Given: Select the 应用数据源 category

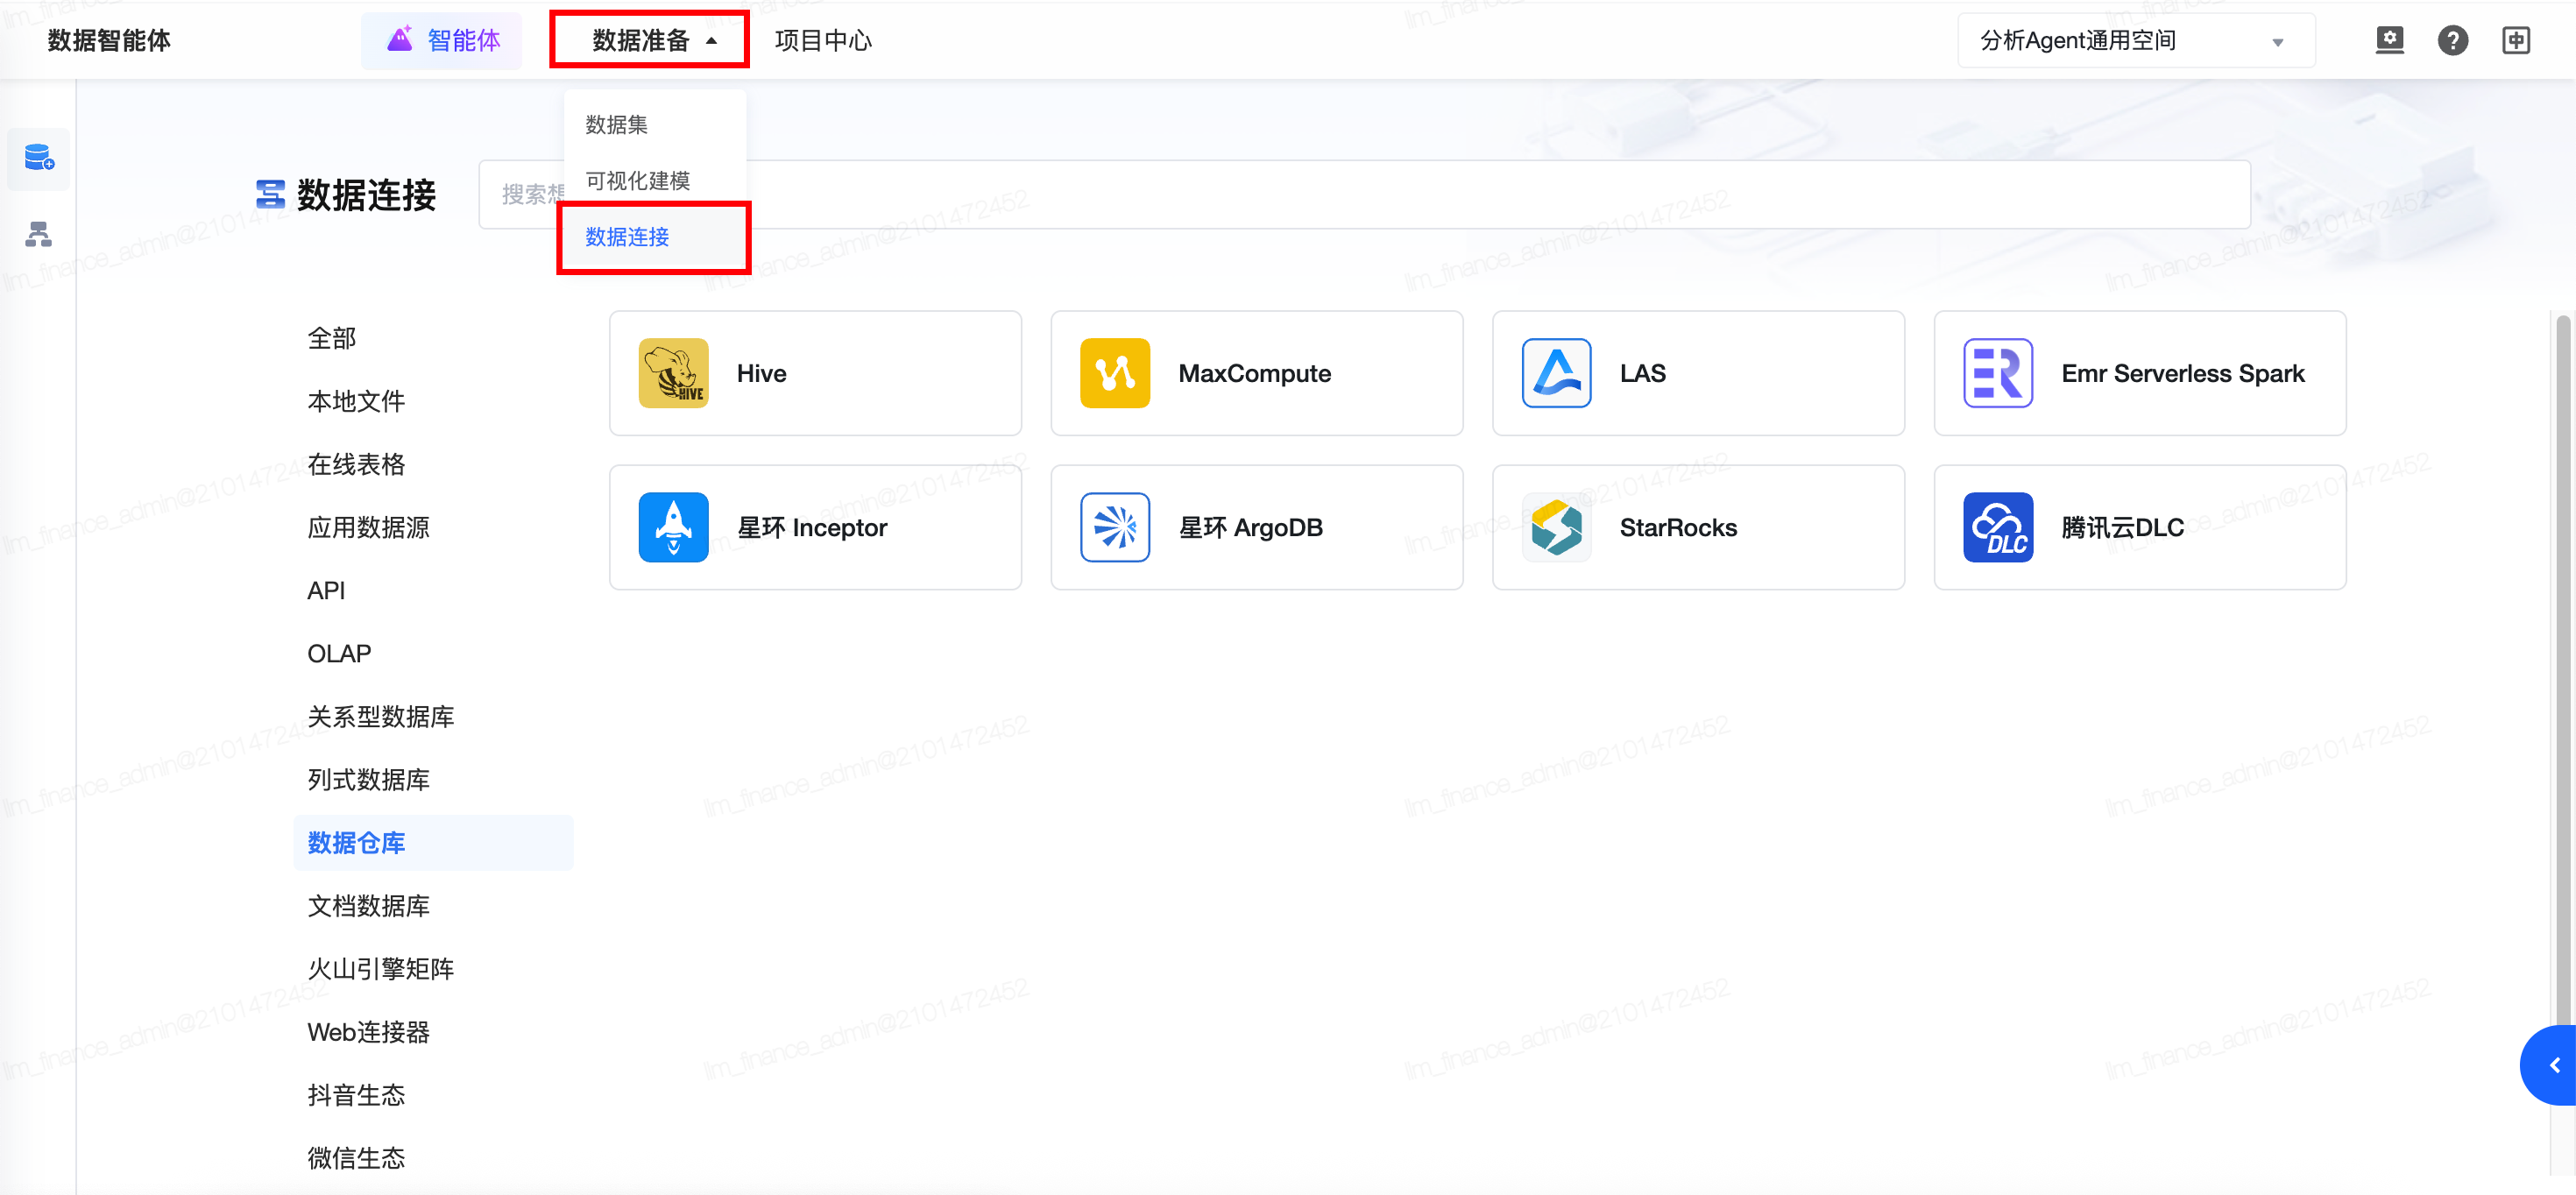Looking at the screenshot, I should (433, 527).
